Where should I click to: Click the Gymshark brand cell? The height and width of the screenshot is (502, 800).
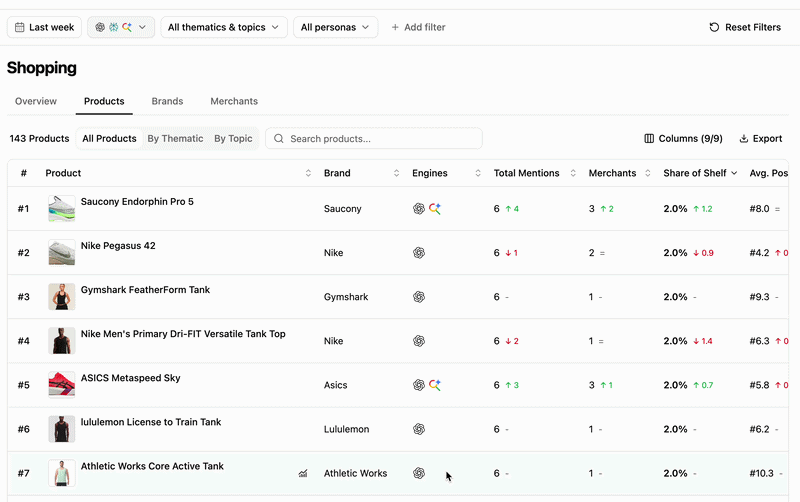346,297
